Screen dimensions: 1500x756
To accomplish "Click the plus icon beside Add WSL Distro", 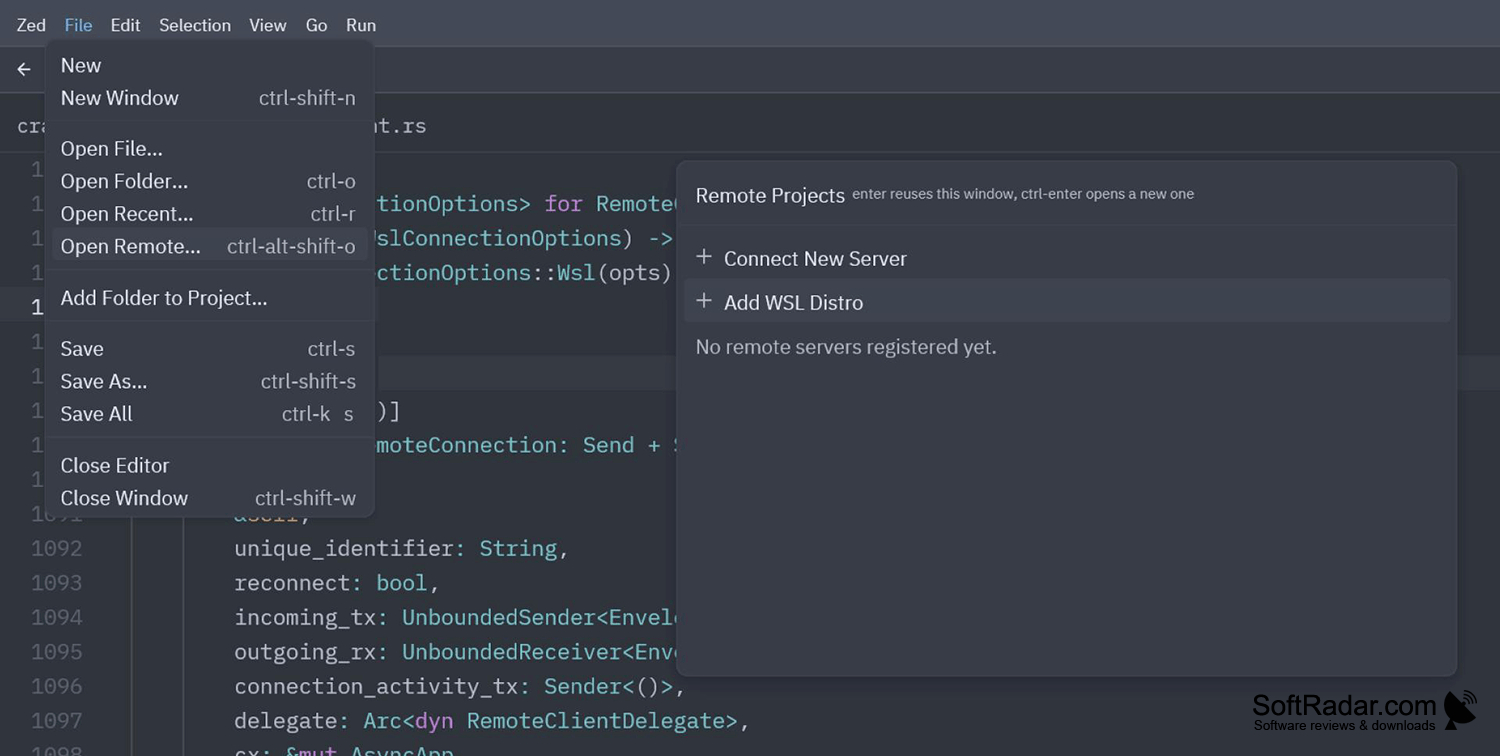I will click(x=704, y=301).
